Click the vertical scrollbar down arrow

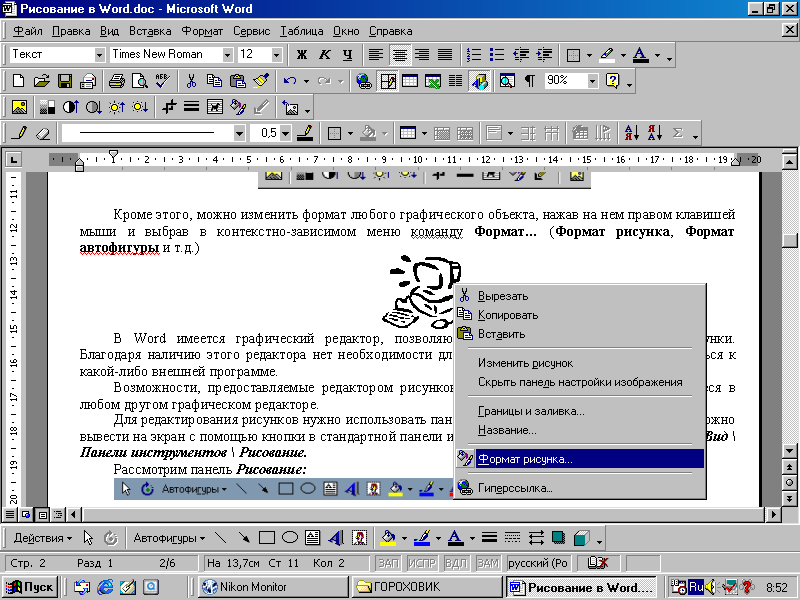[x=789, y=451]
